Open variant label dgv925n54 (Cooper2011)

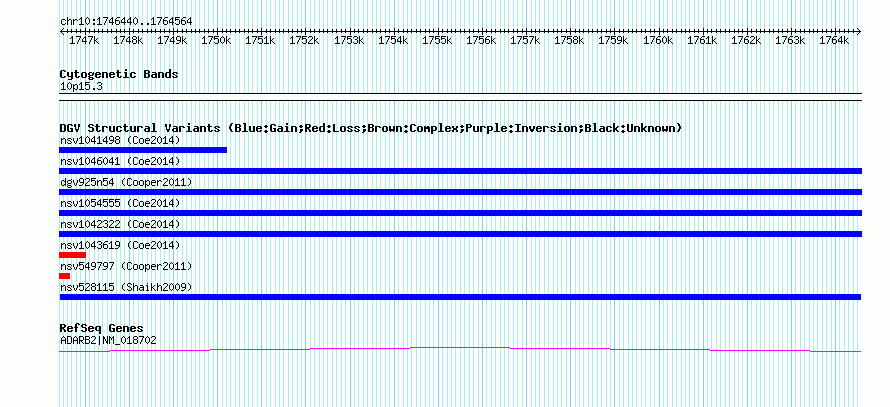coord(126,182)
